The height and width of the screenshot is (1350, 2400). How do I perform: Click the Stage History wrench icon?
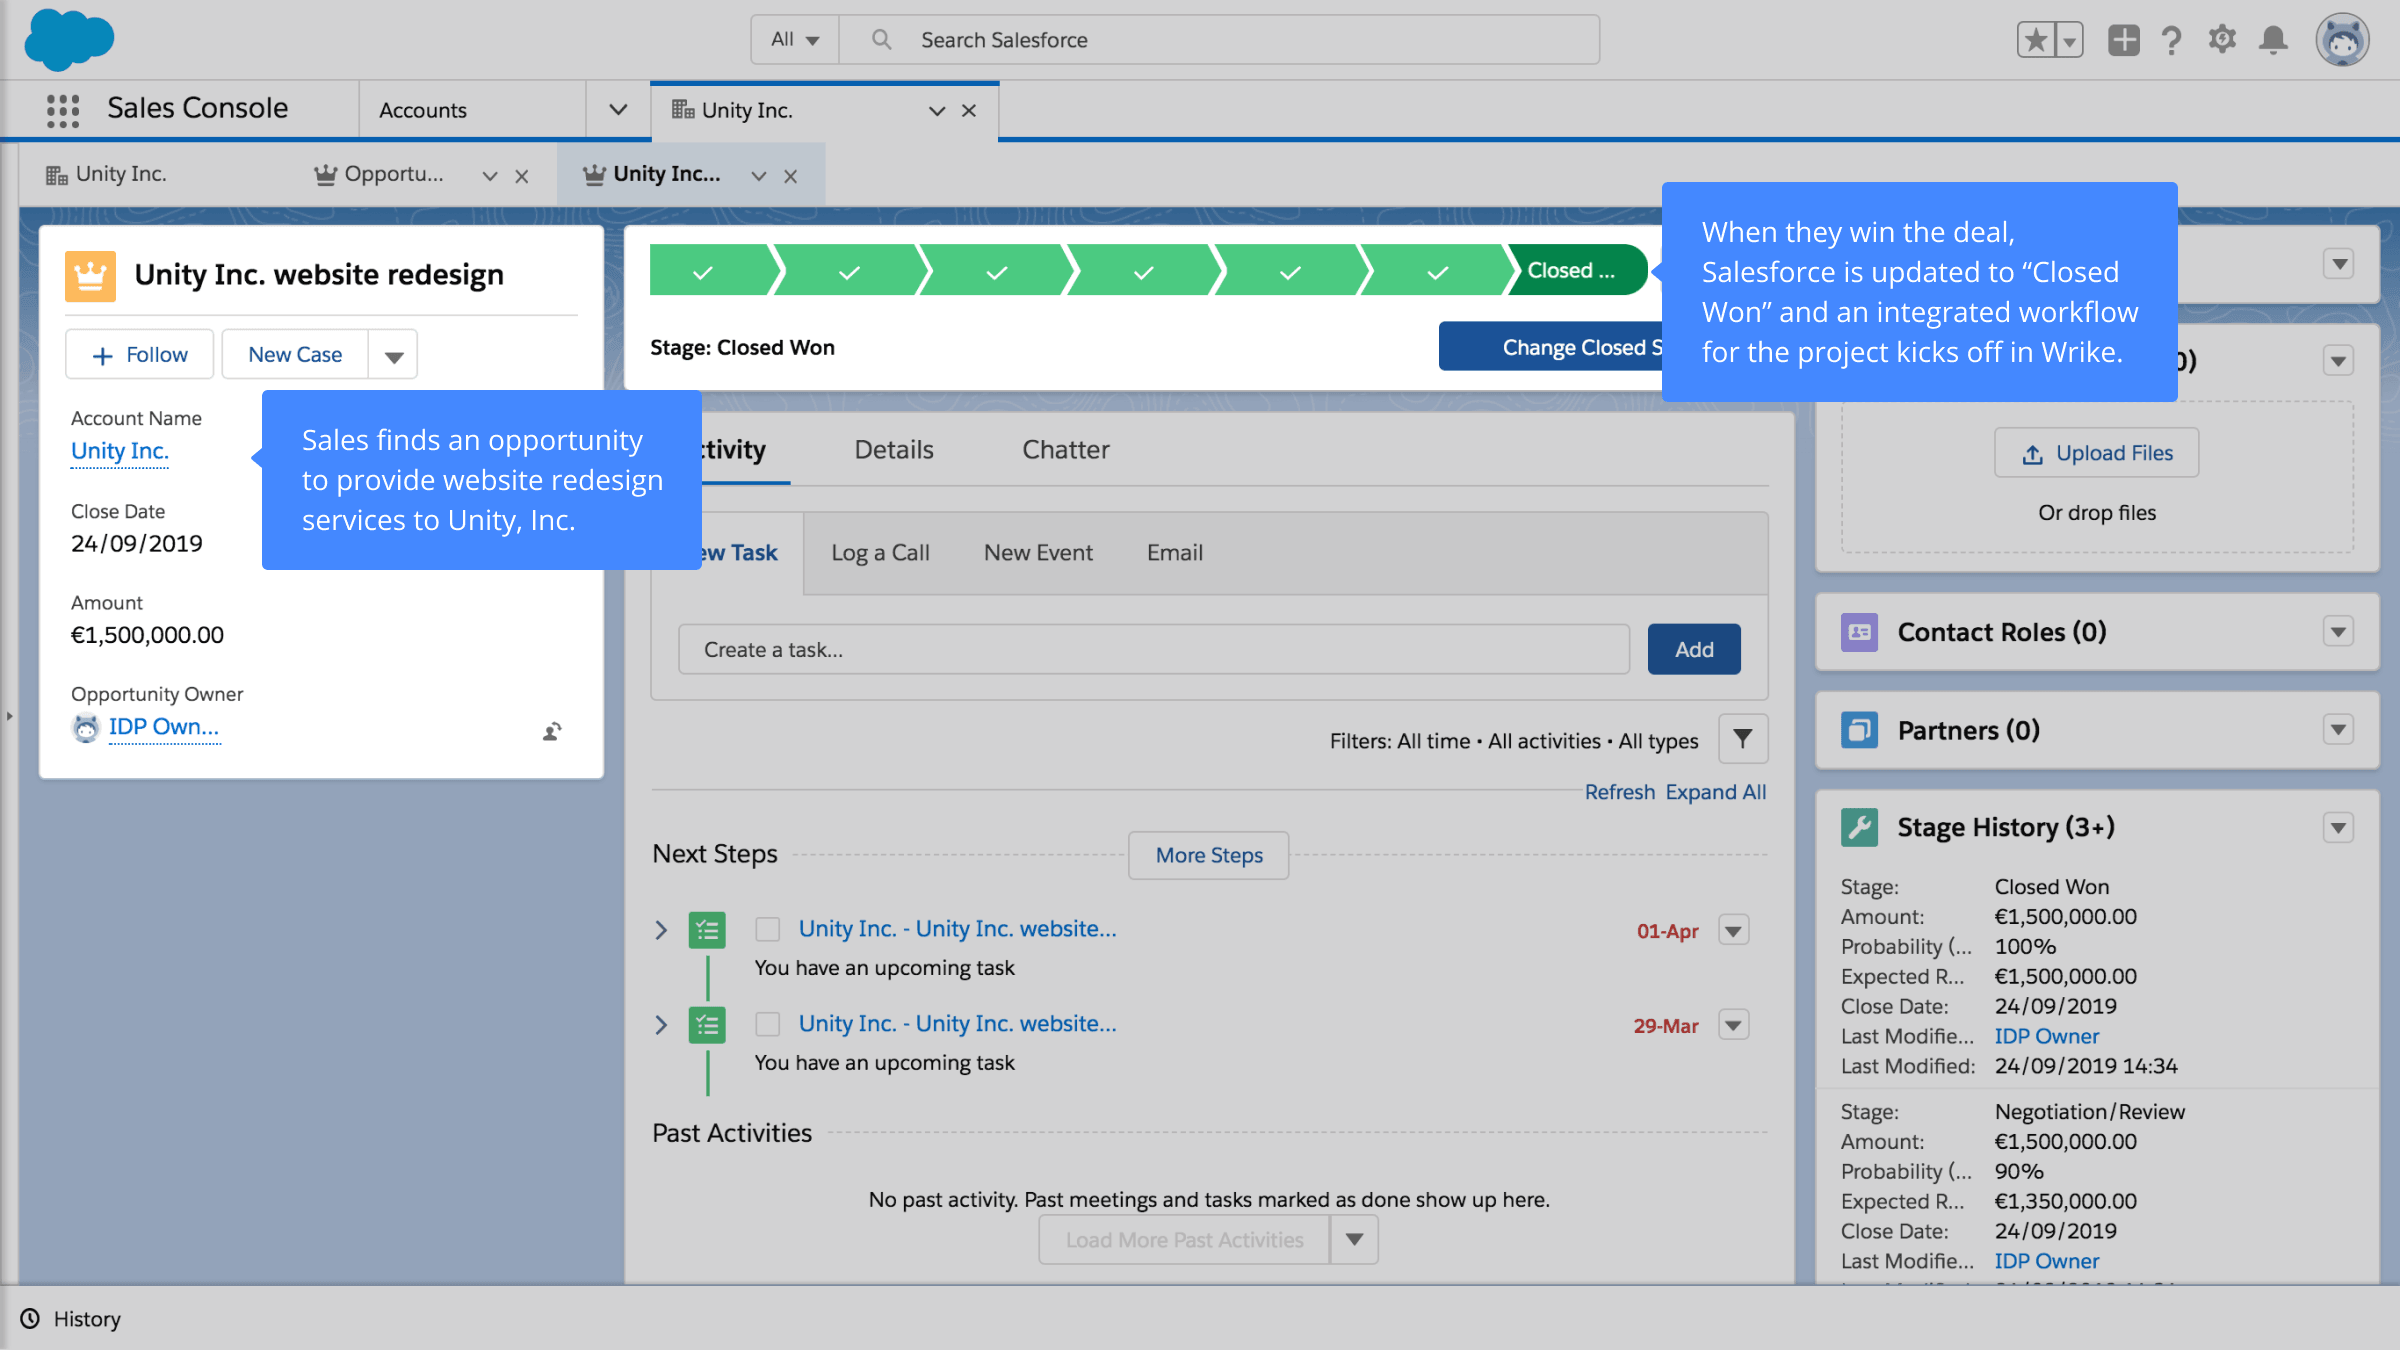point(1859,828)
